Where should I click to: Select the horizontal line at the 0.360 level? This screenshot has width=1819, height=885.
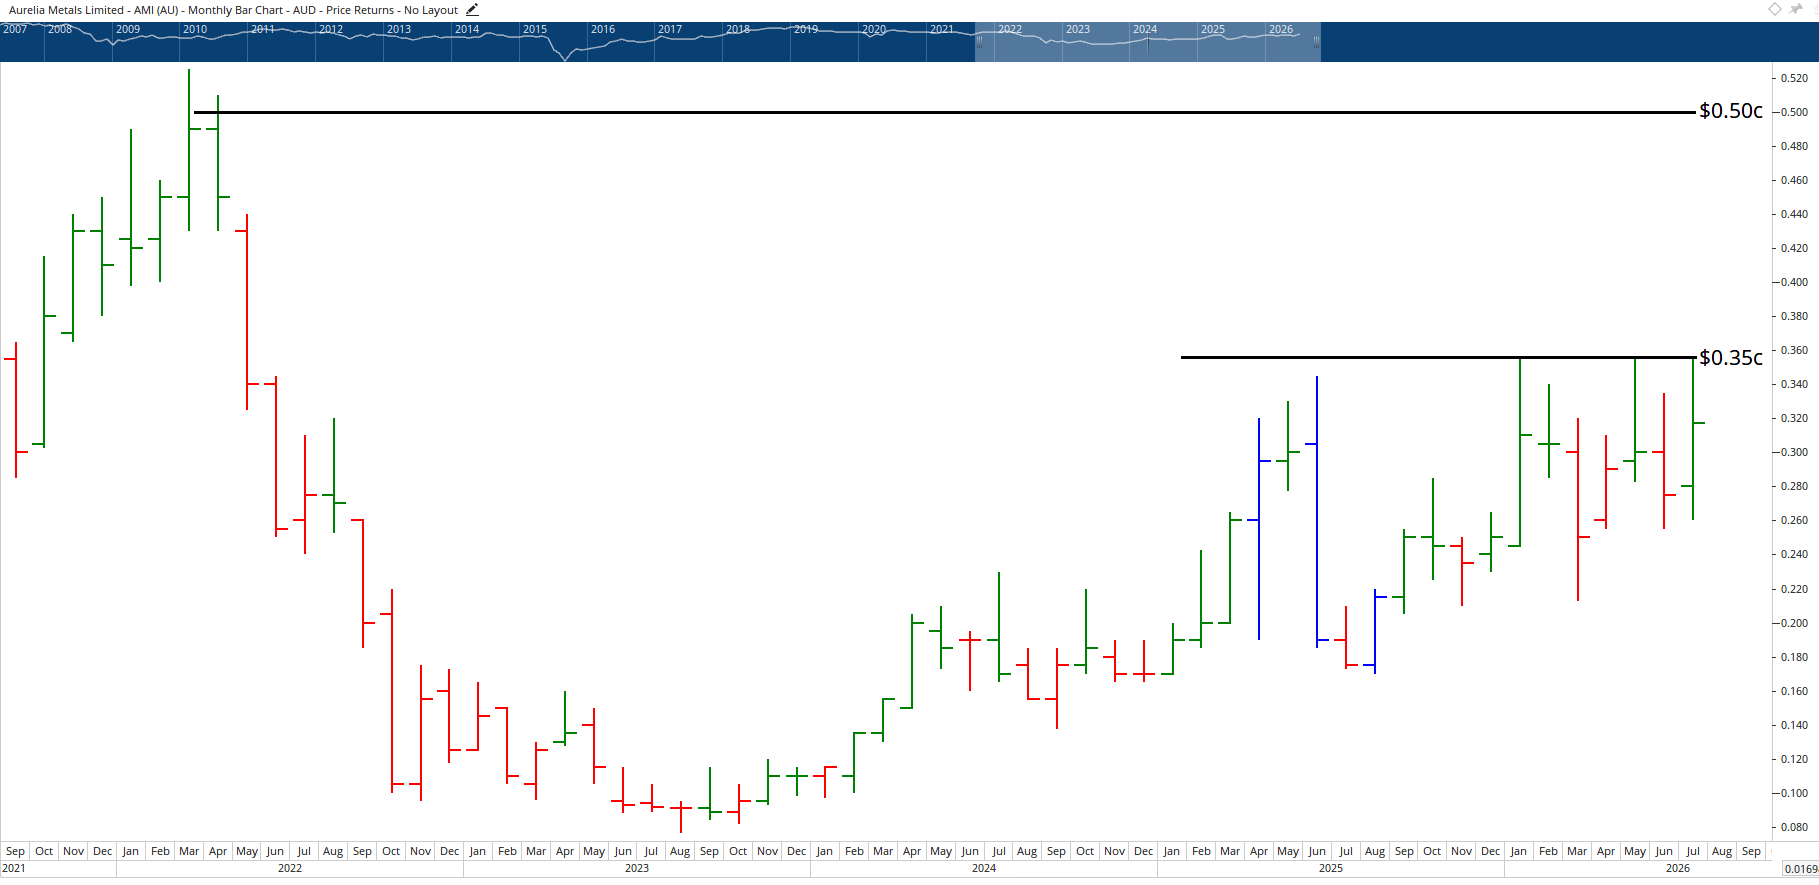1438,357
